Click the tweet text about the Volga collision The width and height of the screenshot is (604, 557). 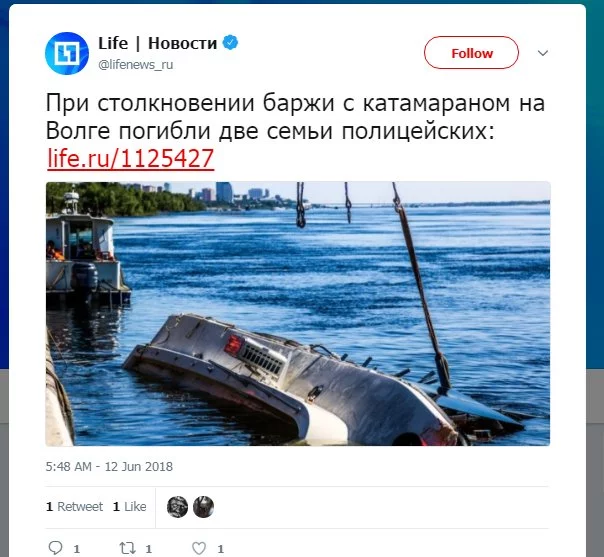pos(295,117)
